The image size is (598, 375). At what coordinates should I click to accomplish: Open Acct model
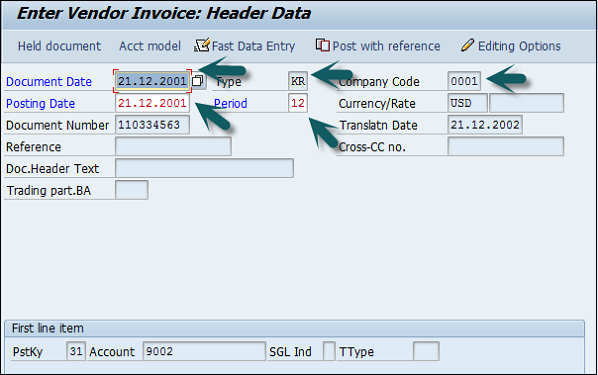tap(150, 46)
